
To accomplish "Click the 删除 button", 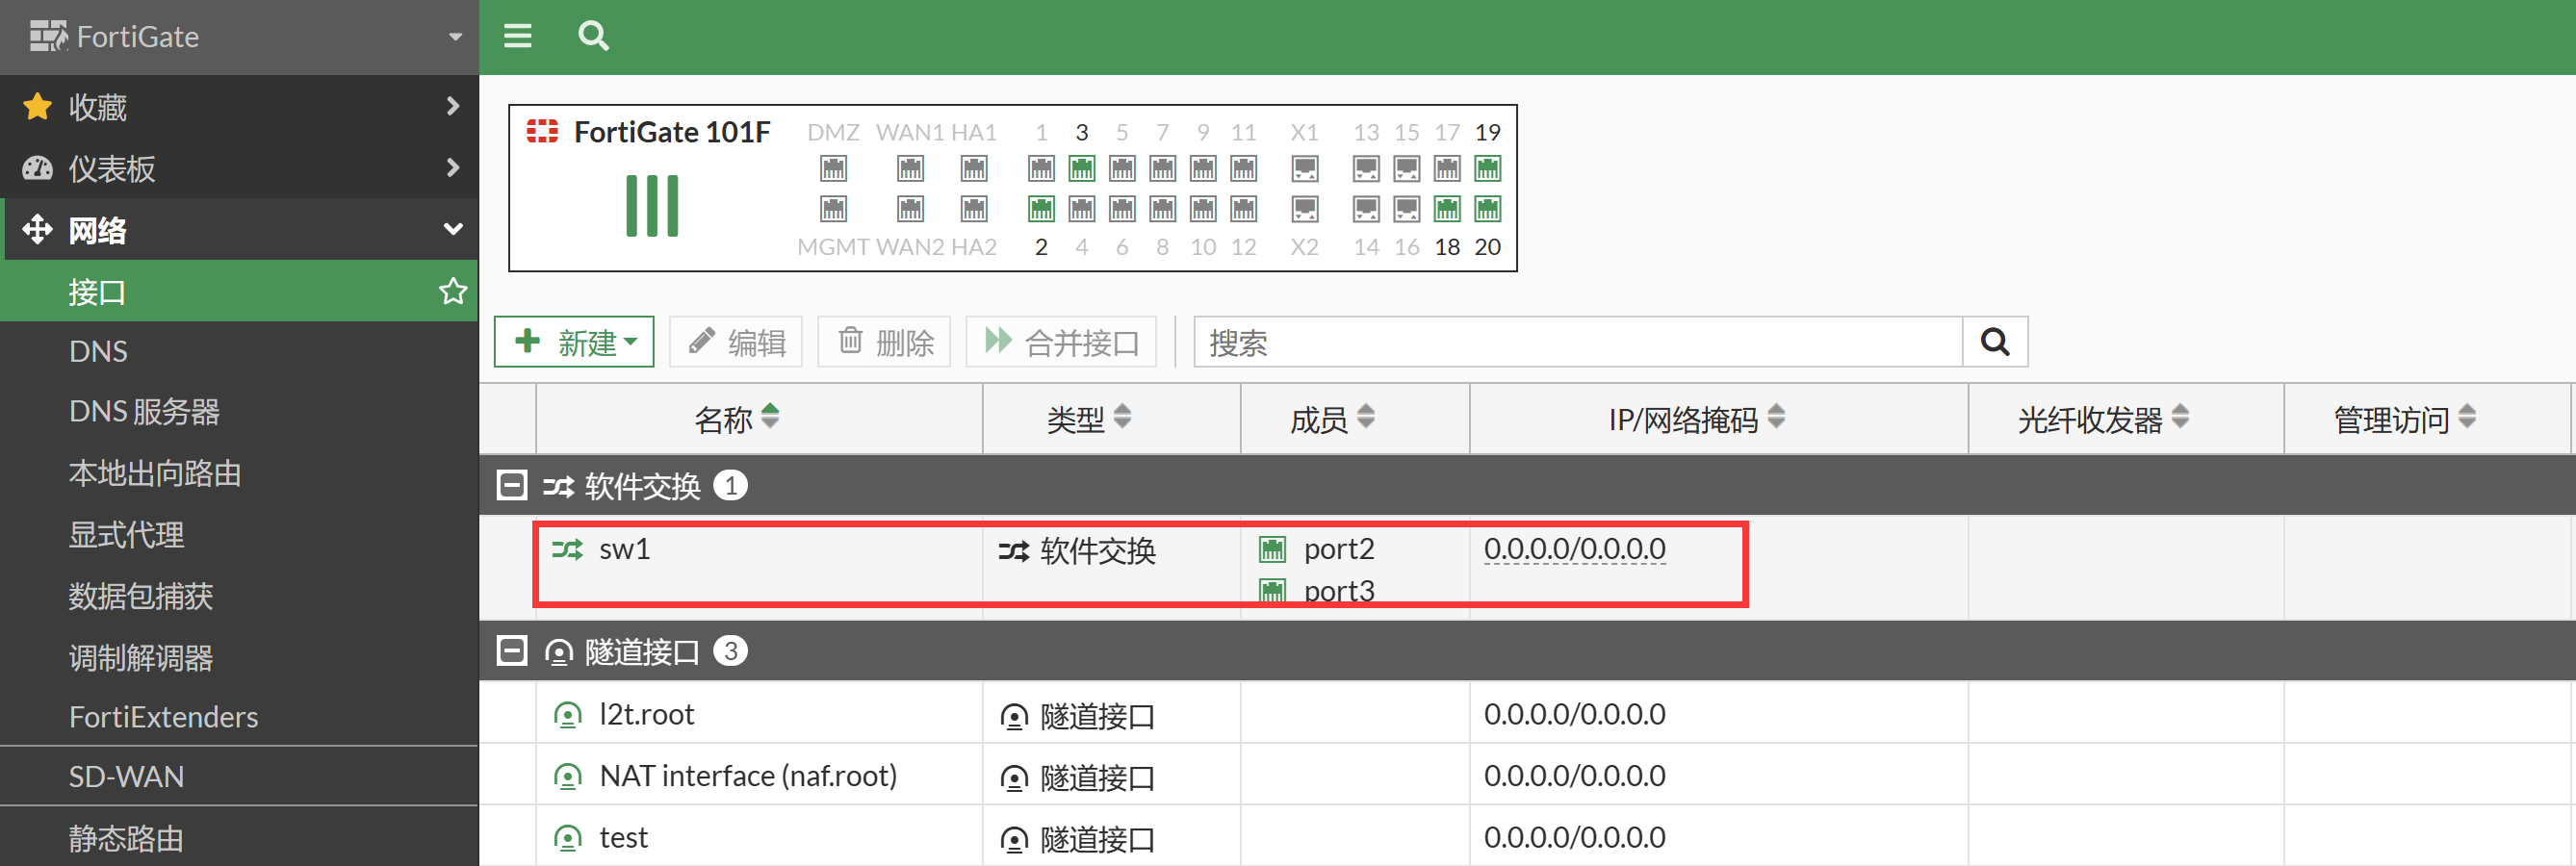I will pos(884,342).
